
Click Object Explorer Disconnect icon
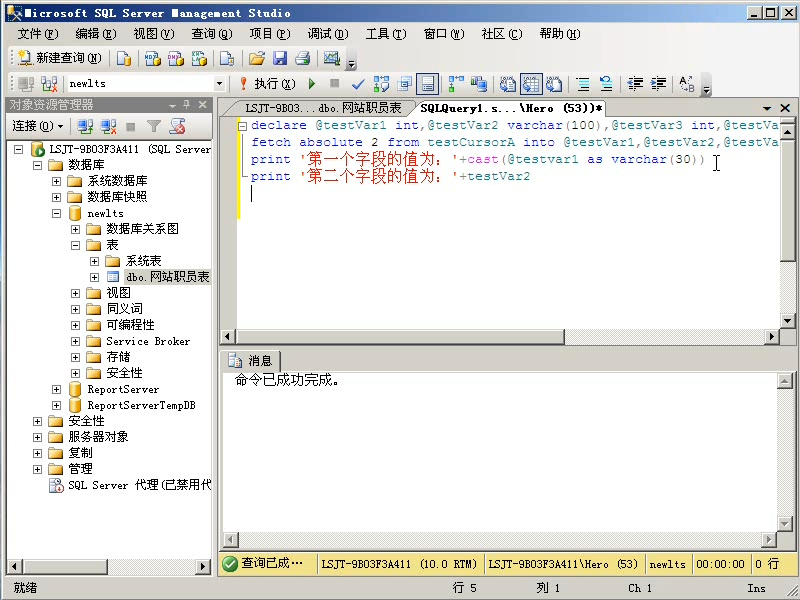(108, 126)
